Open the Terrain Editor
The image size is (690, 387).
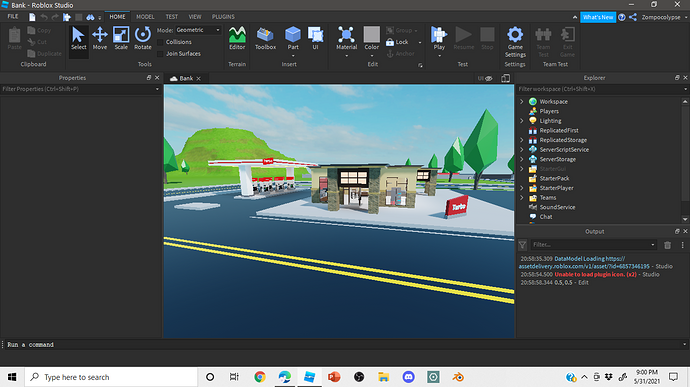(x=237, y=39)
